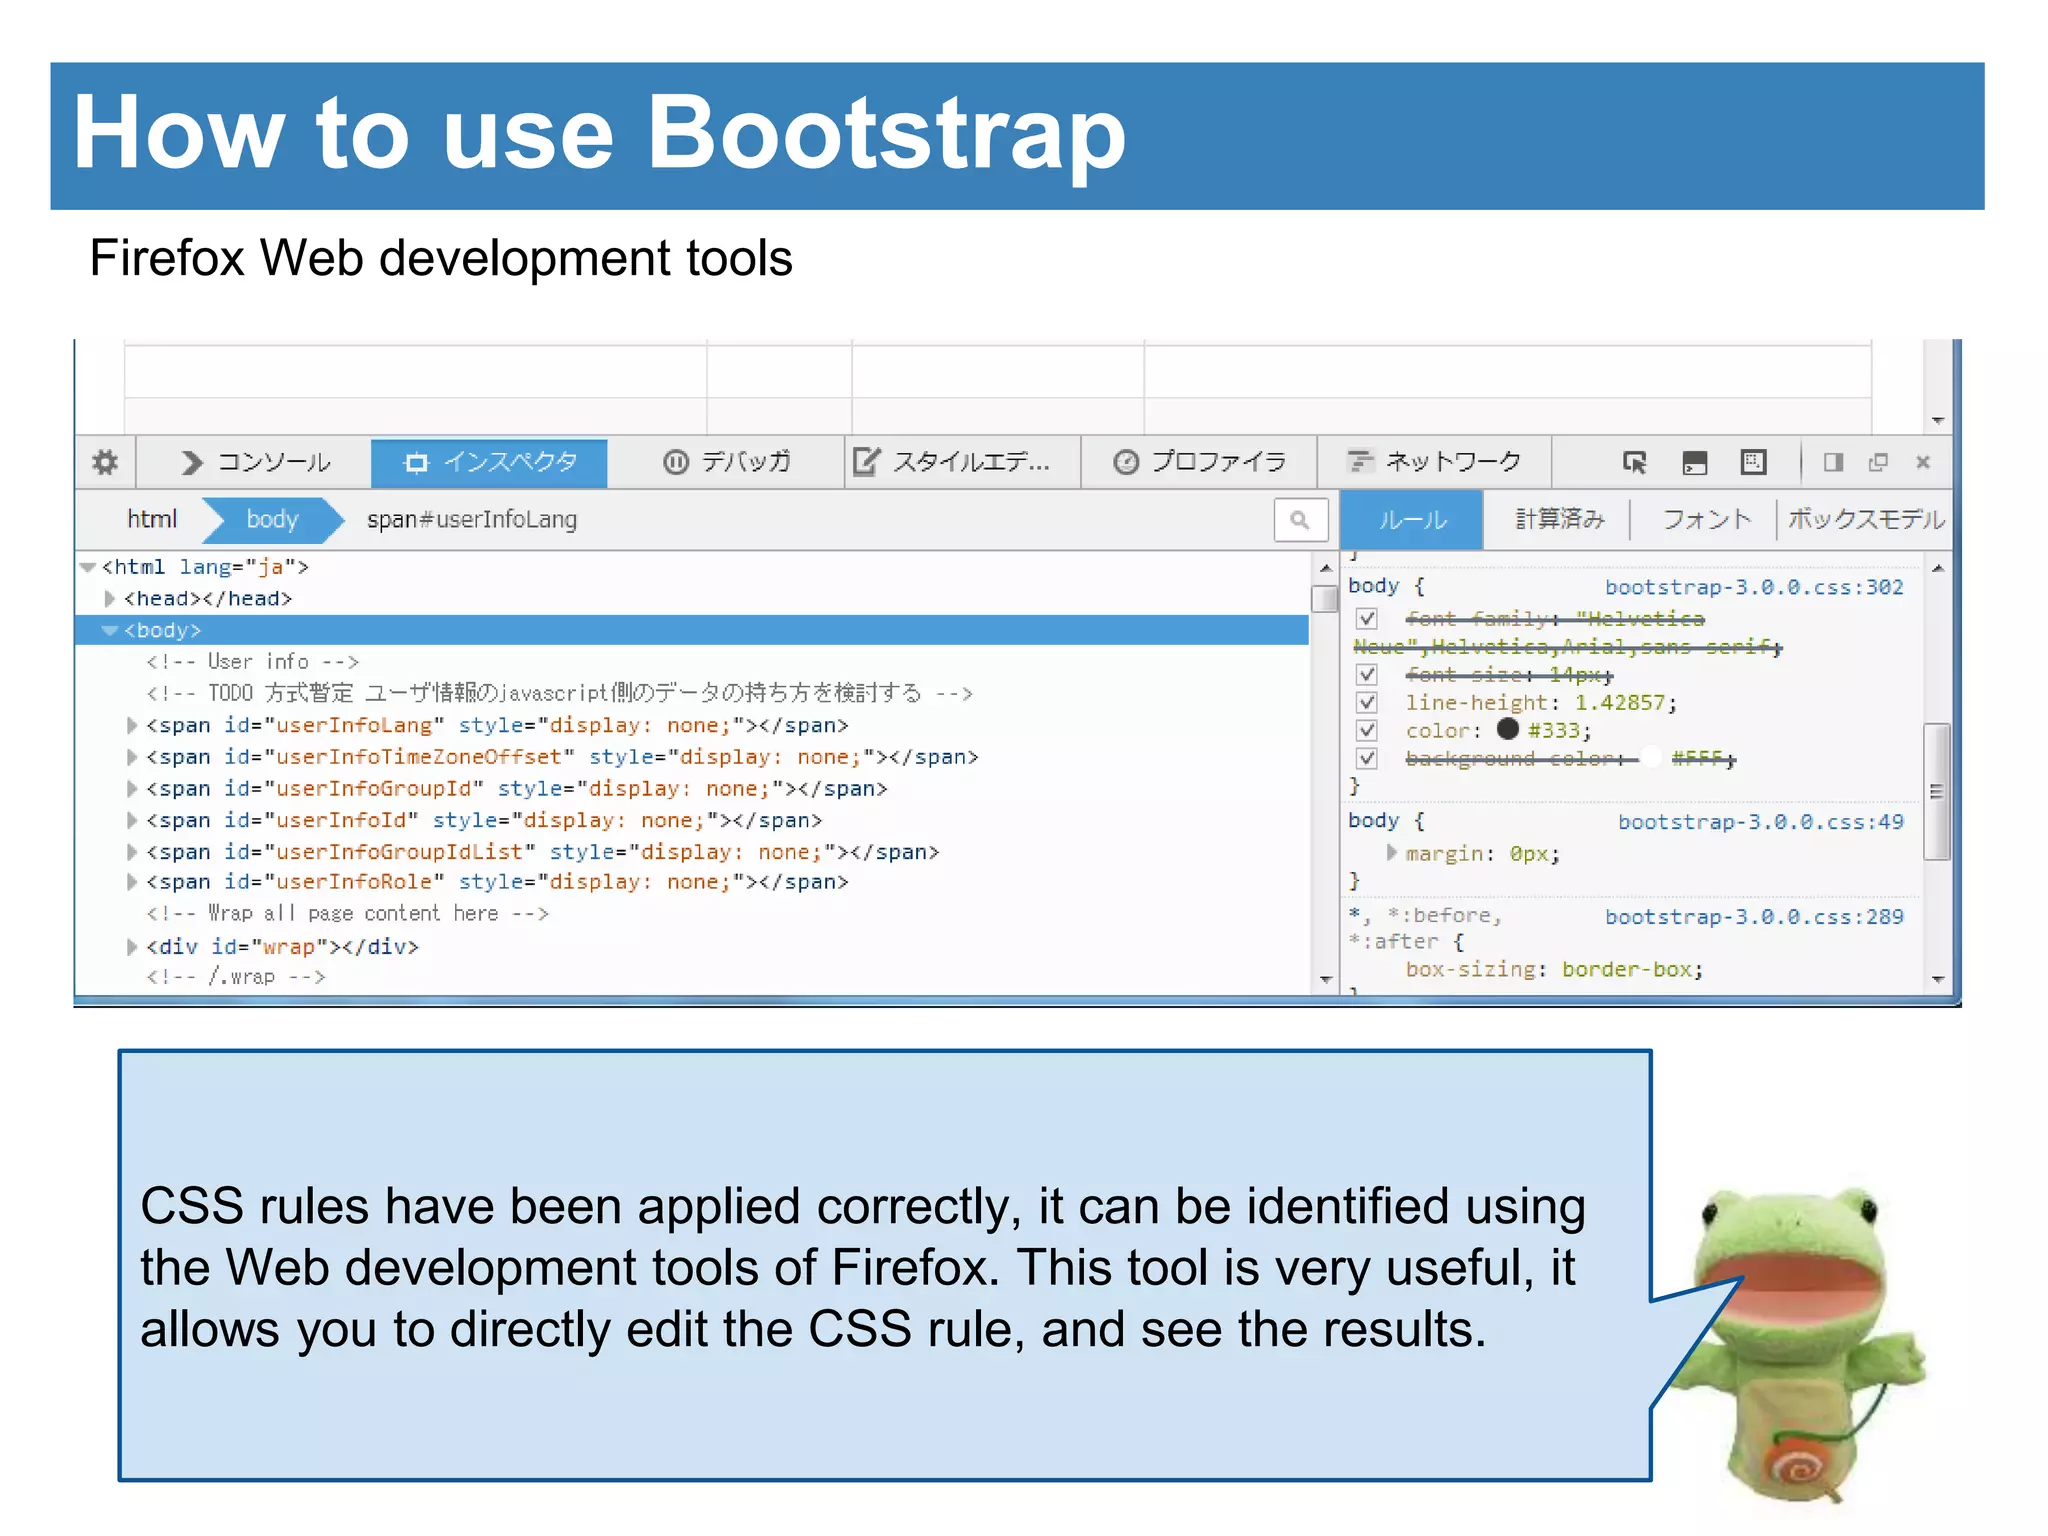Select the インスペクタ (Inspector) tab
This screenshot has height=1536, width=2048.
coord(489,462)
